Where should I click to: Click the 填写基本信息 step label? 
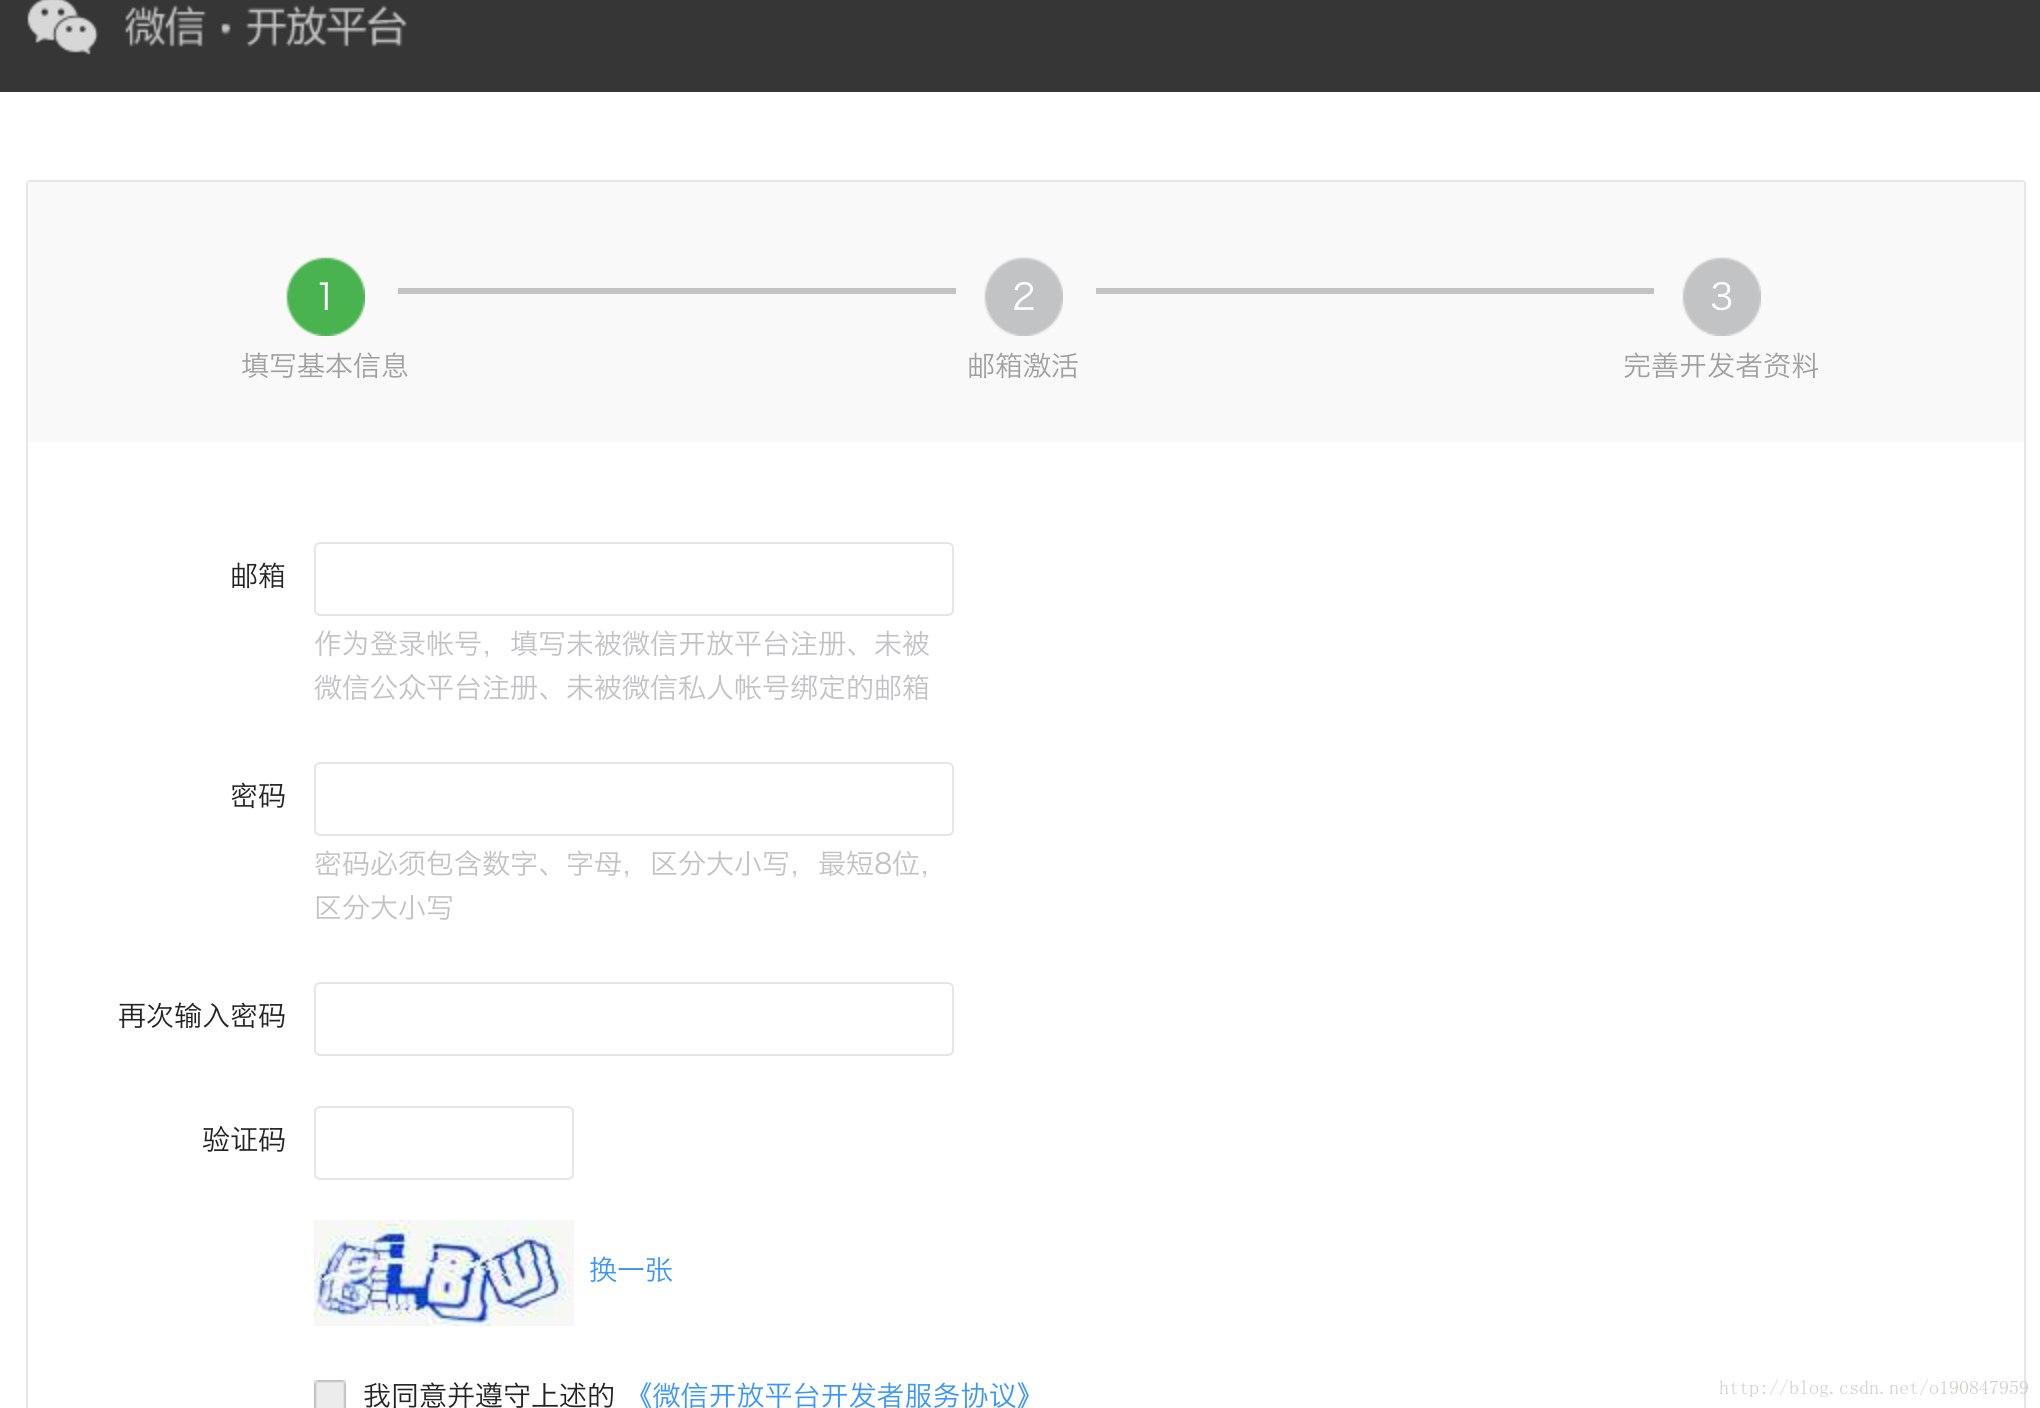point(325,366)
